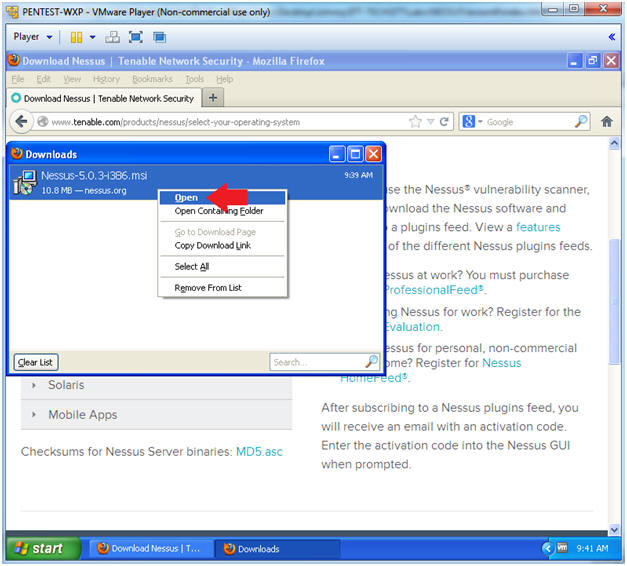This screenshot has width=627, height=566.
Task: Click the page scrollbar up arrow
Action: [x=614, y=143]
